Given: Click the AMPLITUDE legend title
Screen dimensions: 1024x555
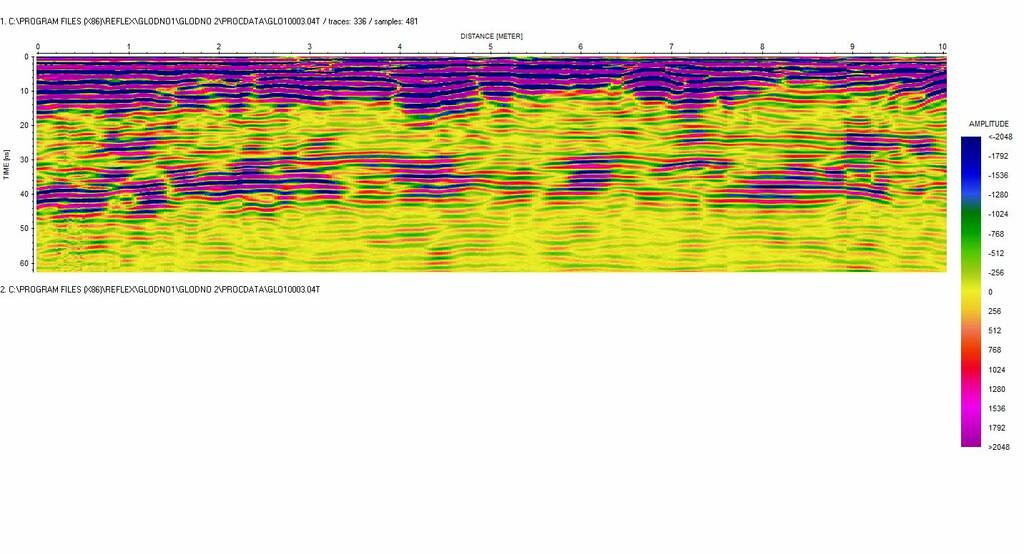Looking at the screenshot, I should pos(990,124).
